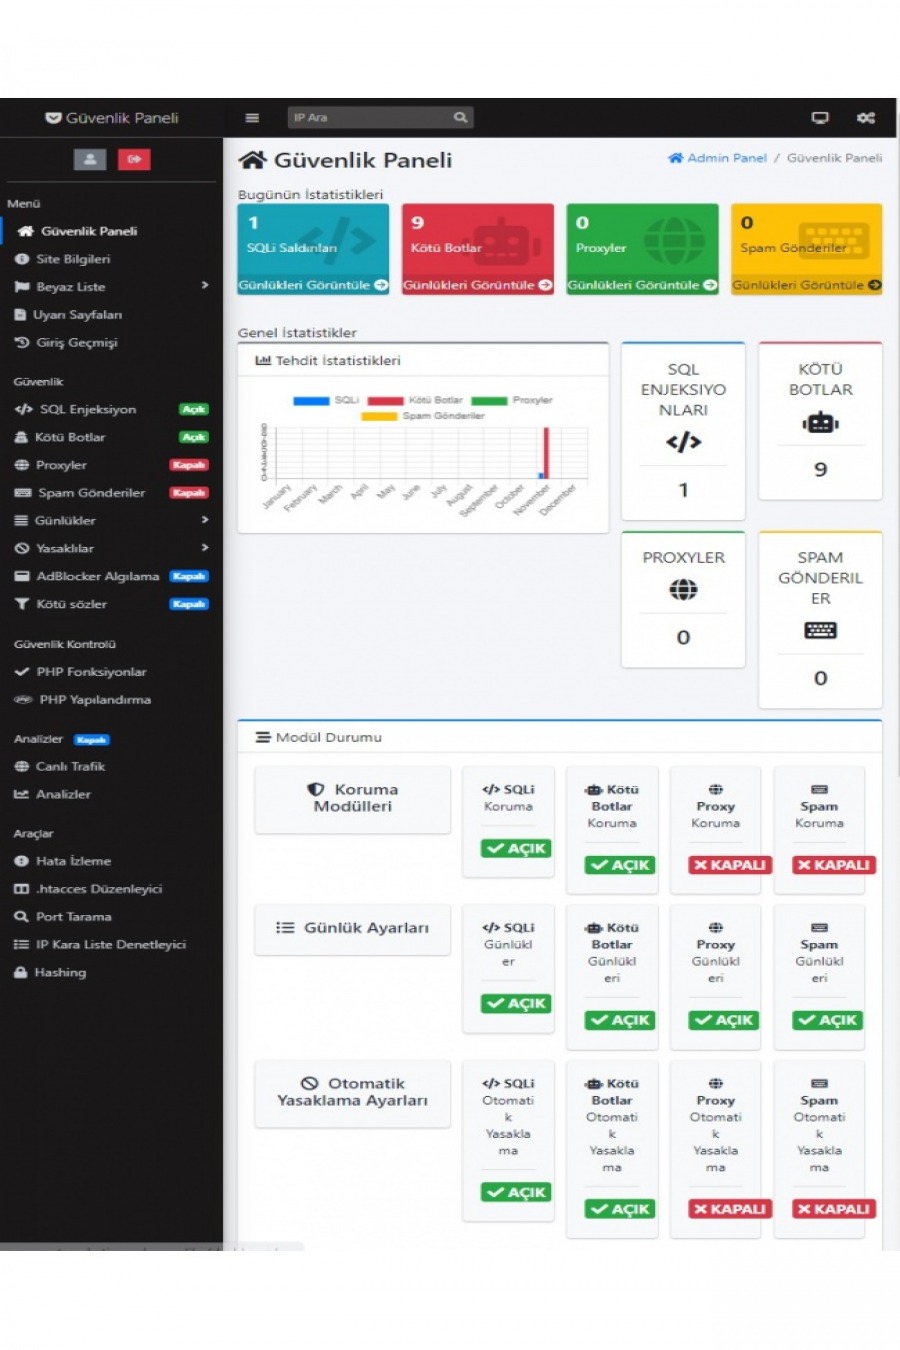The height and width of the screenshot is (1350, 900).
Task: Click the hamburger menu icon in top bar
Action: [x=252, y=118]
